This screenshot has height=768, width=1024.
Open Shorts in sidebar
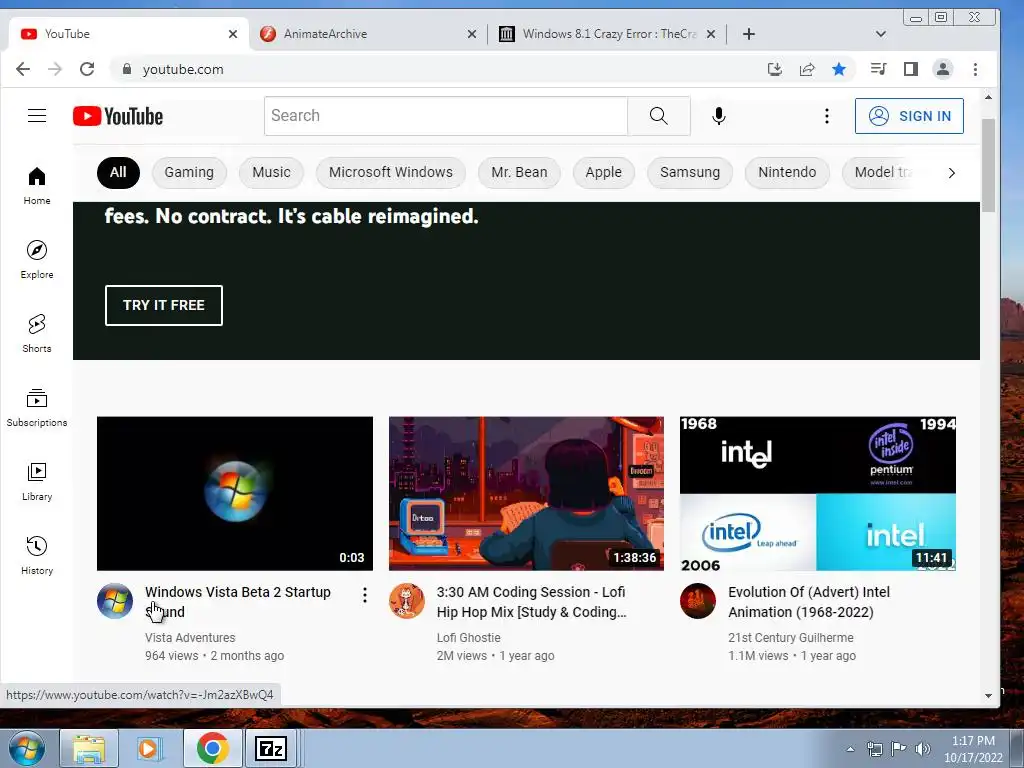37,333
